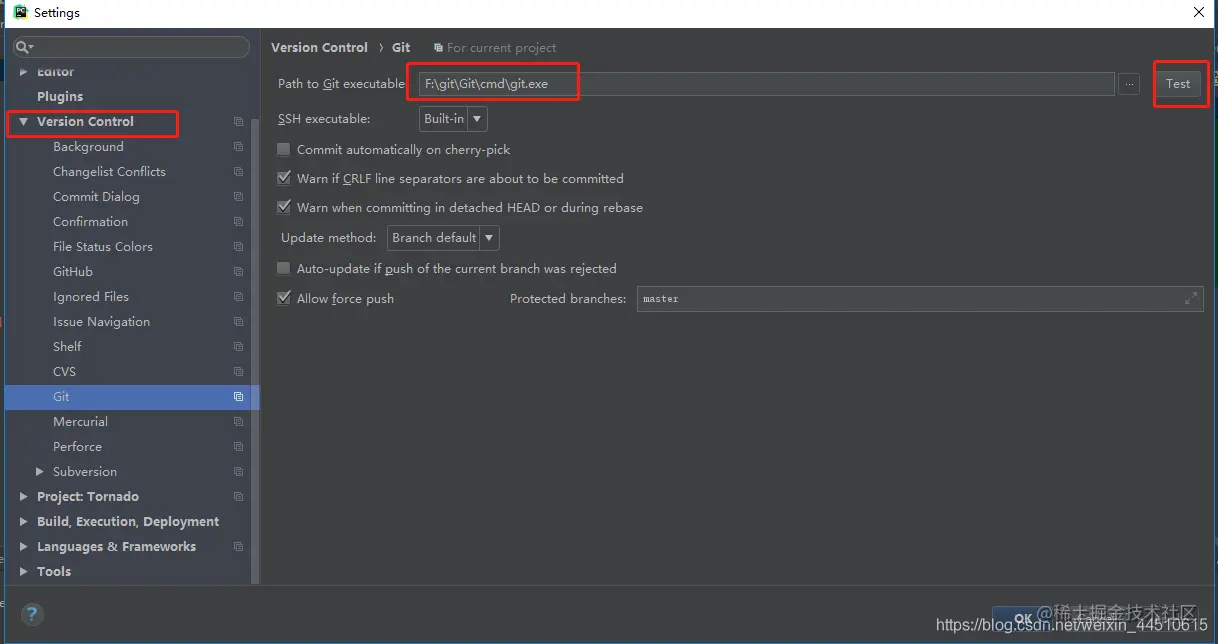Toggle Warn when committing in detached HEAD
1218x644 pixels.
click(x=284, y=207)
